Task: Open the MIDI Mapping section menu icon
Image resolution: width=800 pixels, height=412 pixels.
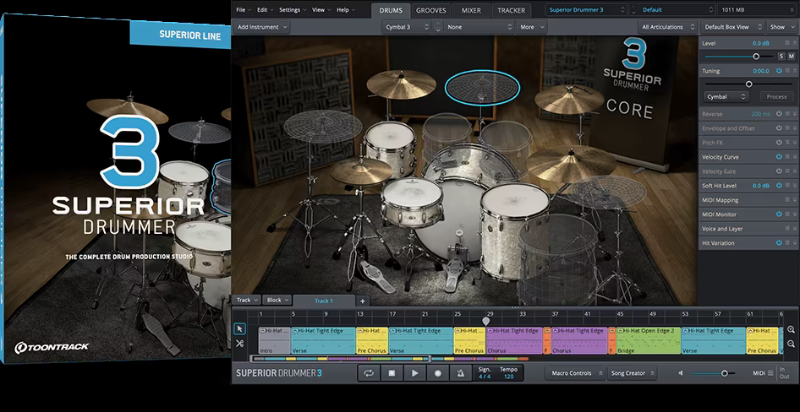Action: tap(787, 200)
